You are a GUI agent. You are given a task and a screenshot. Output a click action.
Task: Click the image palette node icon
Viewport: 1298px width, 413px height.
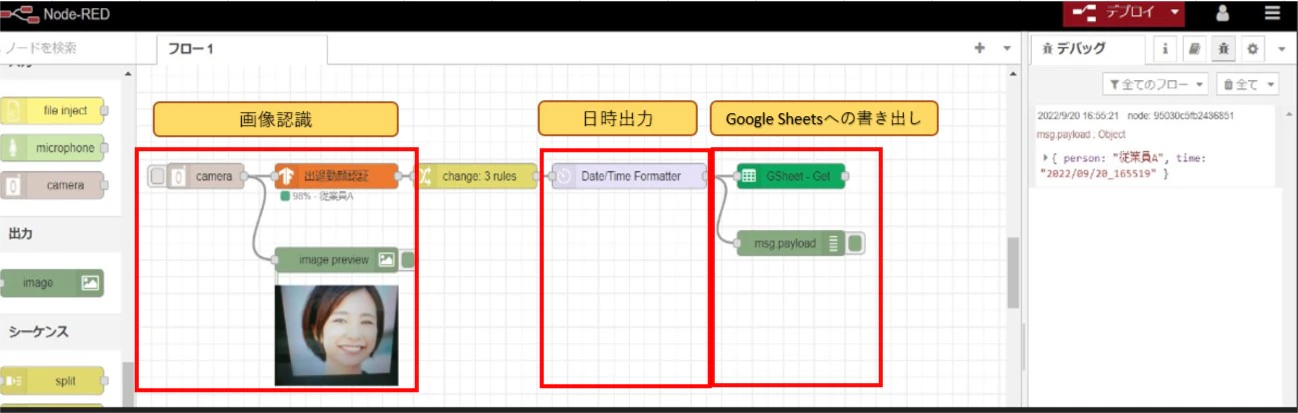pyautogui.click(x=91, y=283)
